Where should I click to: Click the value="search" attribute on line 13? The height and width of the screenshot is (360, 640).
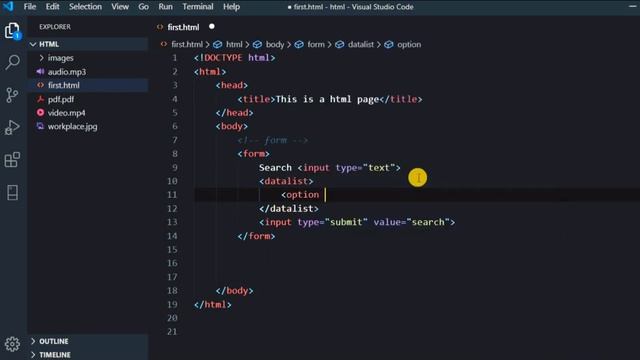411,222
